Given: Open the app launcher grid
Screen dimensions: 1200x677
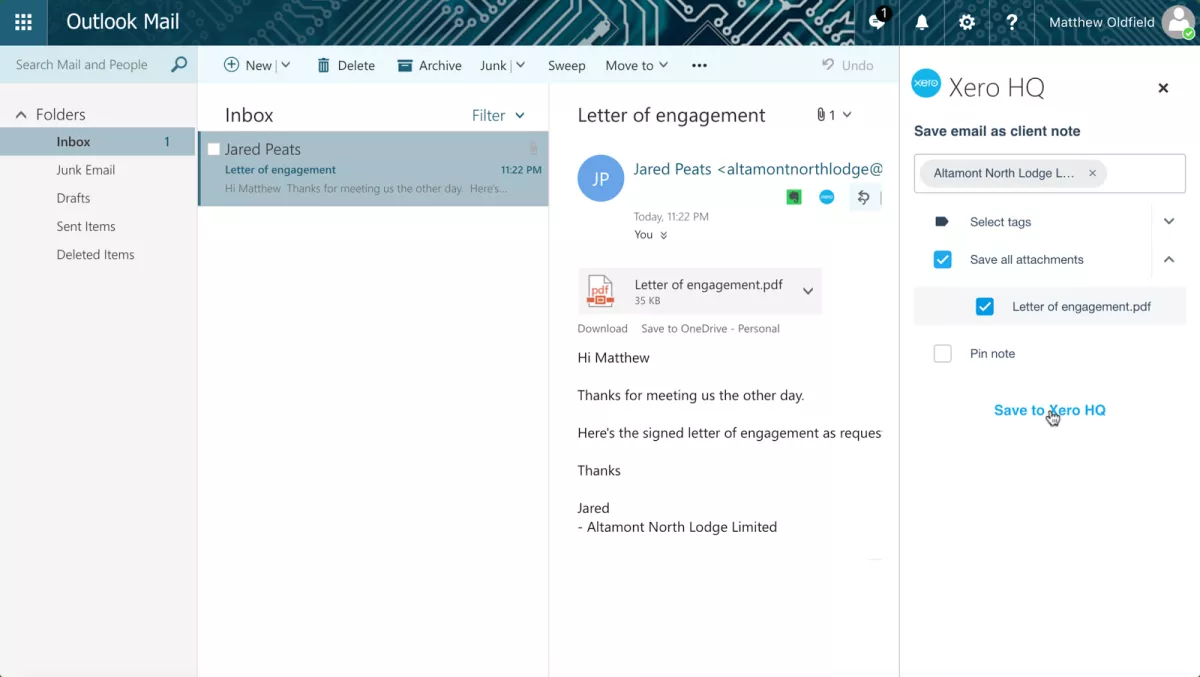Looking at the screenshot, I should pyautogui.click(x=23, y=22).
